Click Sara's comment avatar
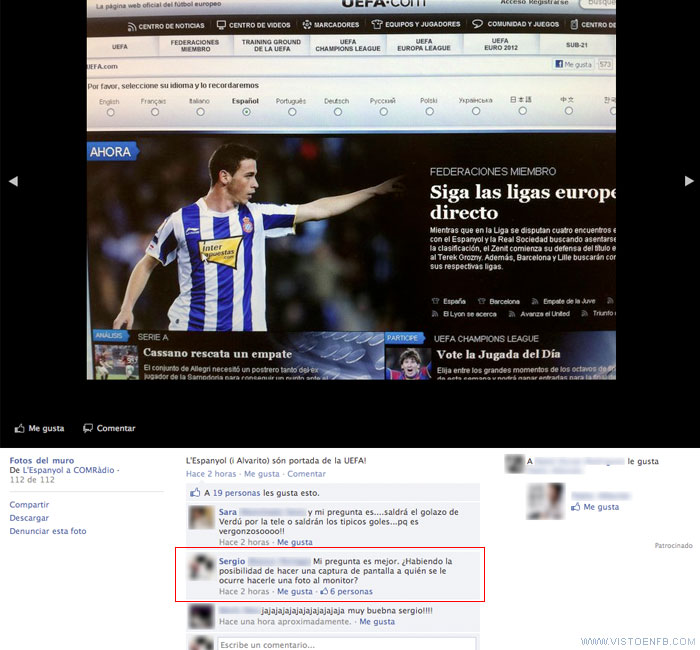 coord(201,517)
